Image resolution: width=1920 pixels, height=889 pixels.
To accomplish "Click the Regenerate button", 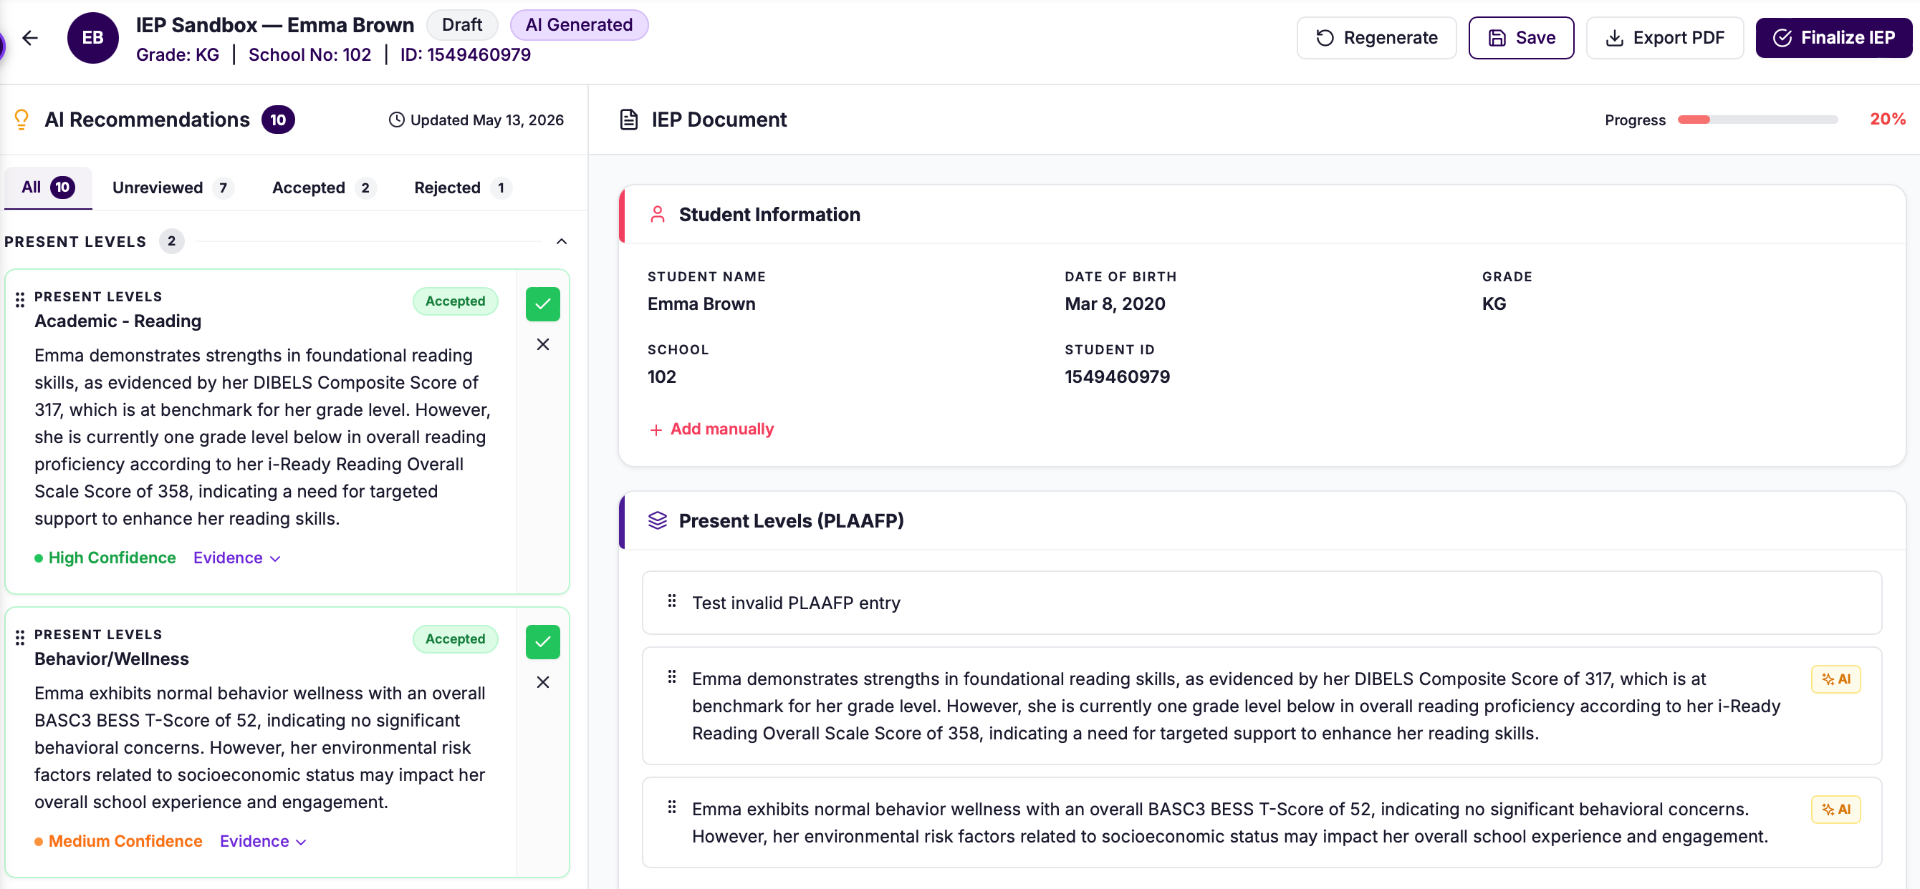I will tap(1377, 38).
